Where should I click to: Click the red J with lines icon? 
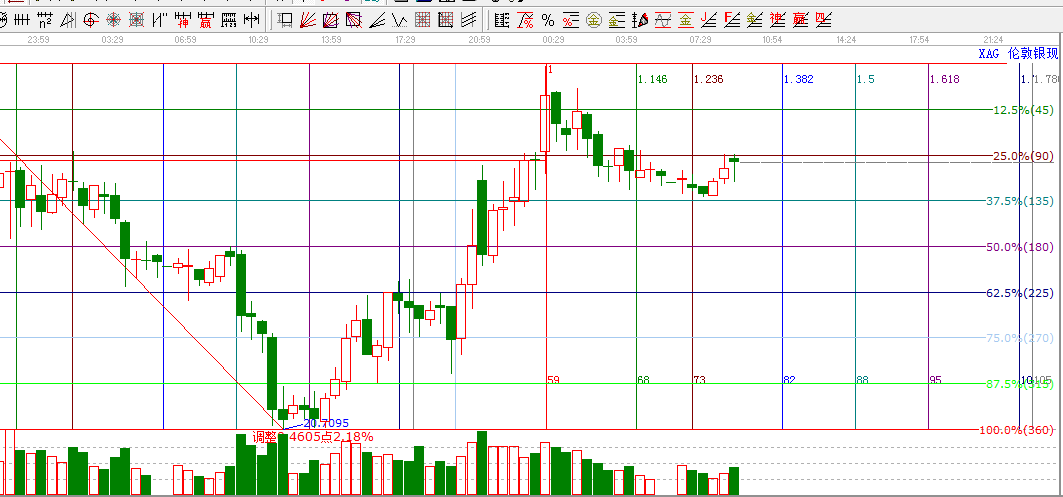click(x=708, y=20)
